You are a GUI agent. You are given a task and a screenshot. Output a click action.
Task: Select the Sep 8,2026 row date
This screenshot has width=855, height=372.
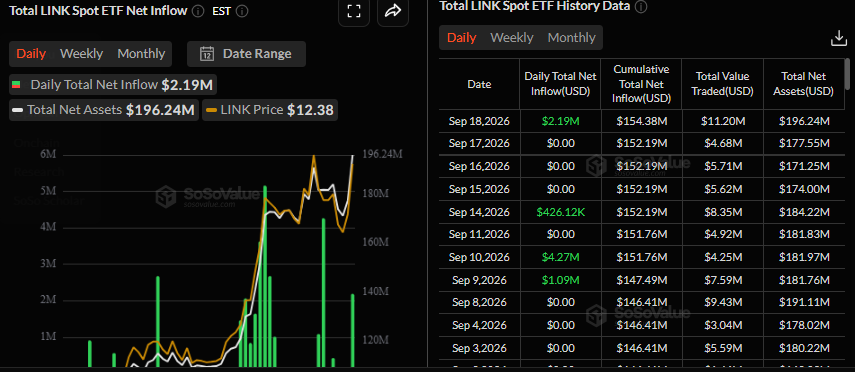pyautogui.click(x=479, y=303)
